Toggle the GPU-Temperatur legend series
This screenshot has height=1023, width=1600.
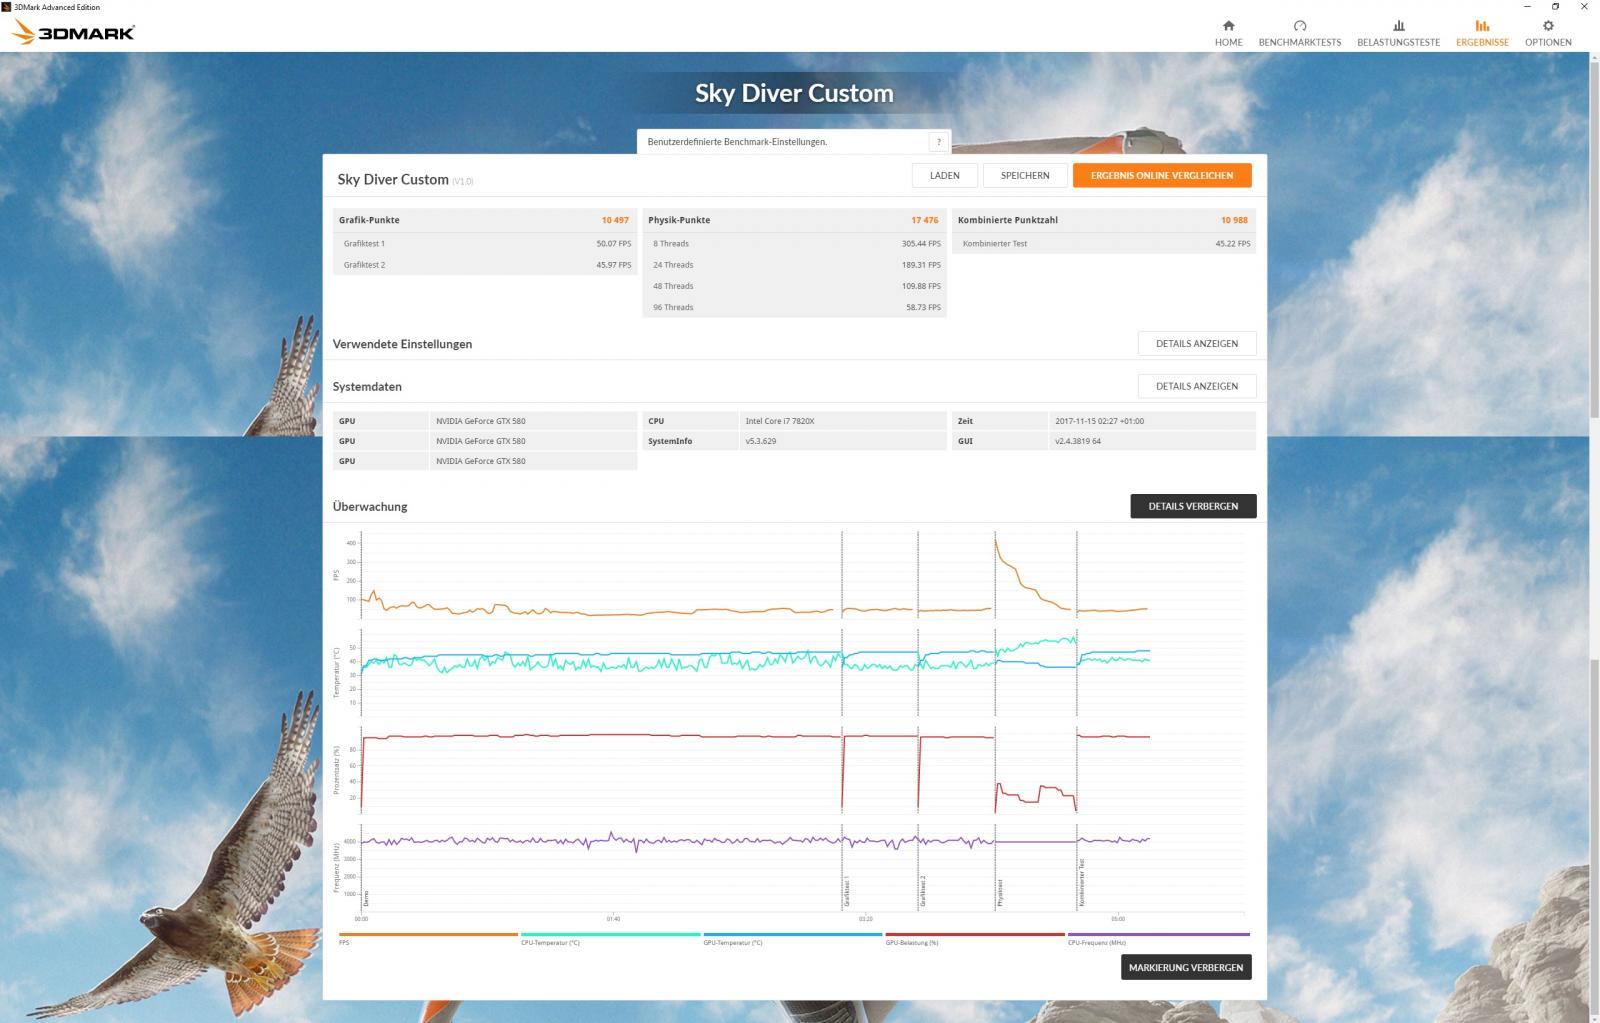tap(792, 939)
